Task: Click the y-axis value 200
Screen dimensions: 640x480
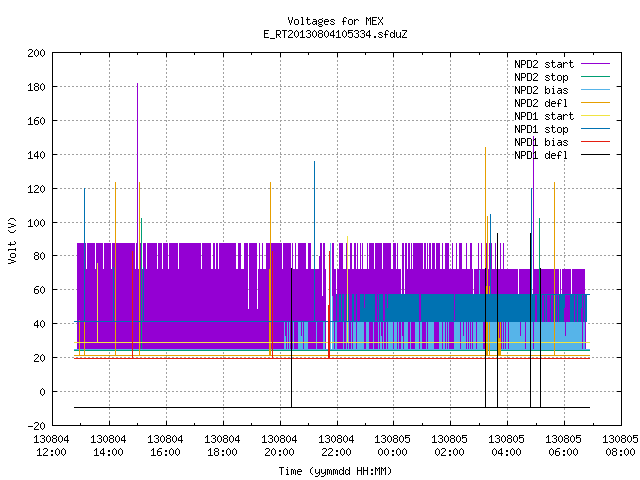Action: pos(36,53)
